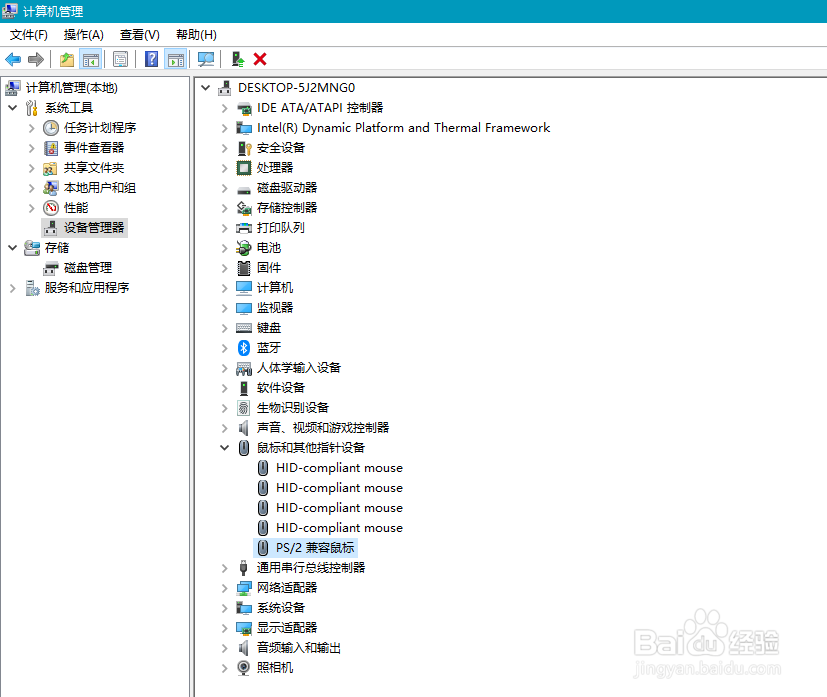Select the 计算机 category
Image resolution: width=827 pixels, height=697 pixels.
pos(275,288)
